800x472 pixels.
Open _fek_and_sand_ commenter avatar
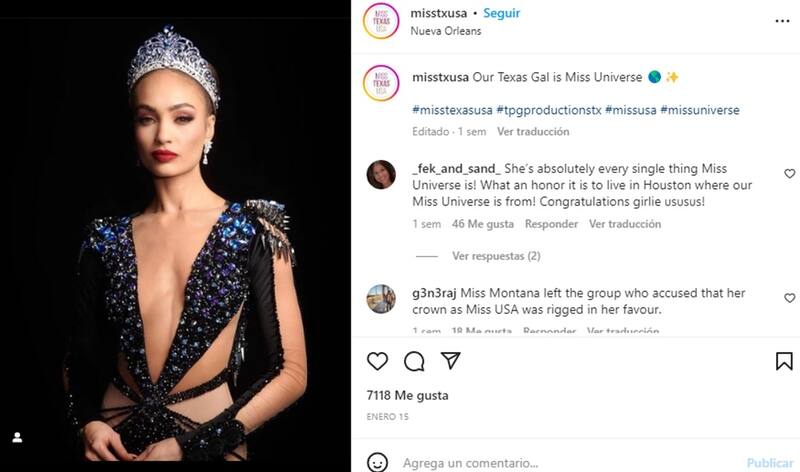[x=381, y=174]
